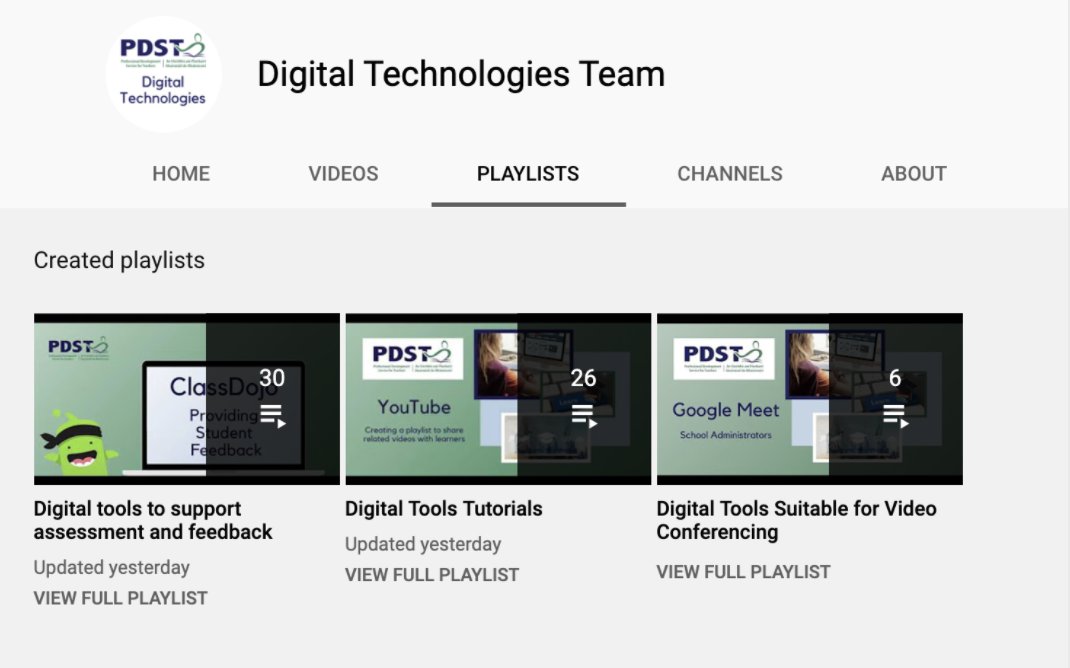Viewport: 1070px width, 668px height.
Task: Open the Google Meet playlist thumbnail
Action: [809, 399]
